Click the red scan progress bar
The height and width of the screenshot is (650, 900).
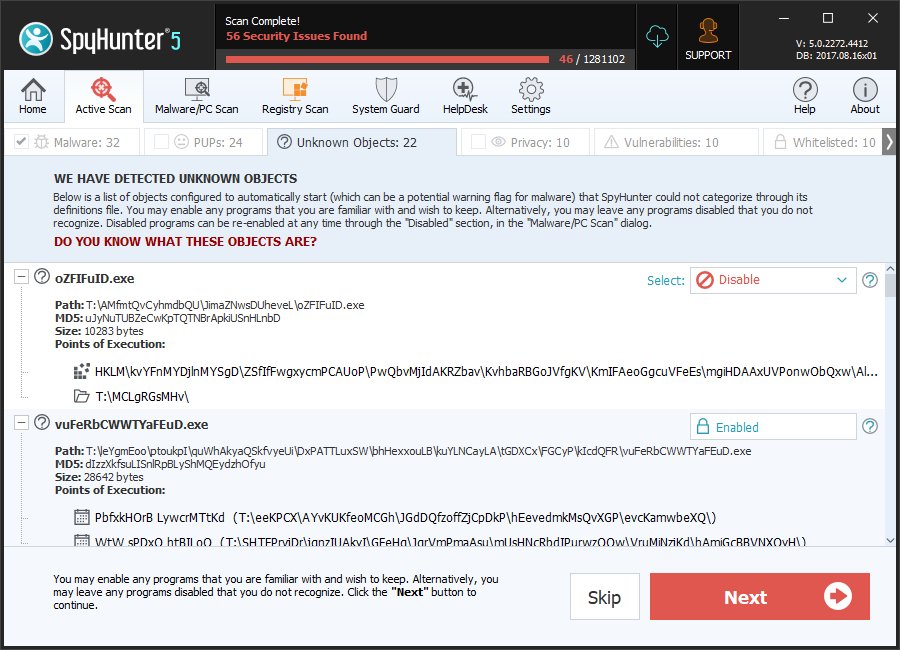(x=387, y=59)
